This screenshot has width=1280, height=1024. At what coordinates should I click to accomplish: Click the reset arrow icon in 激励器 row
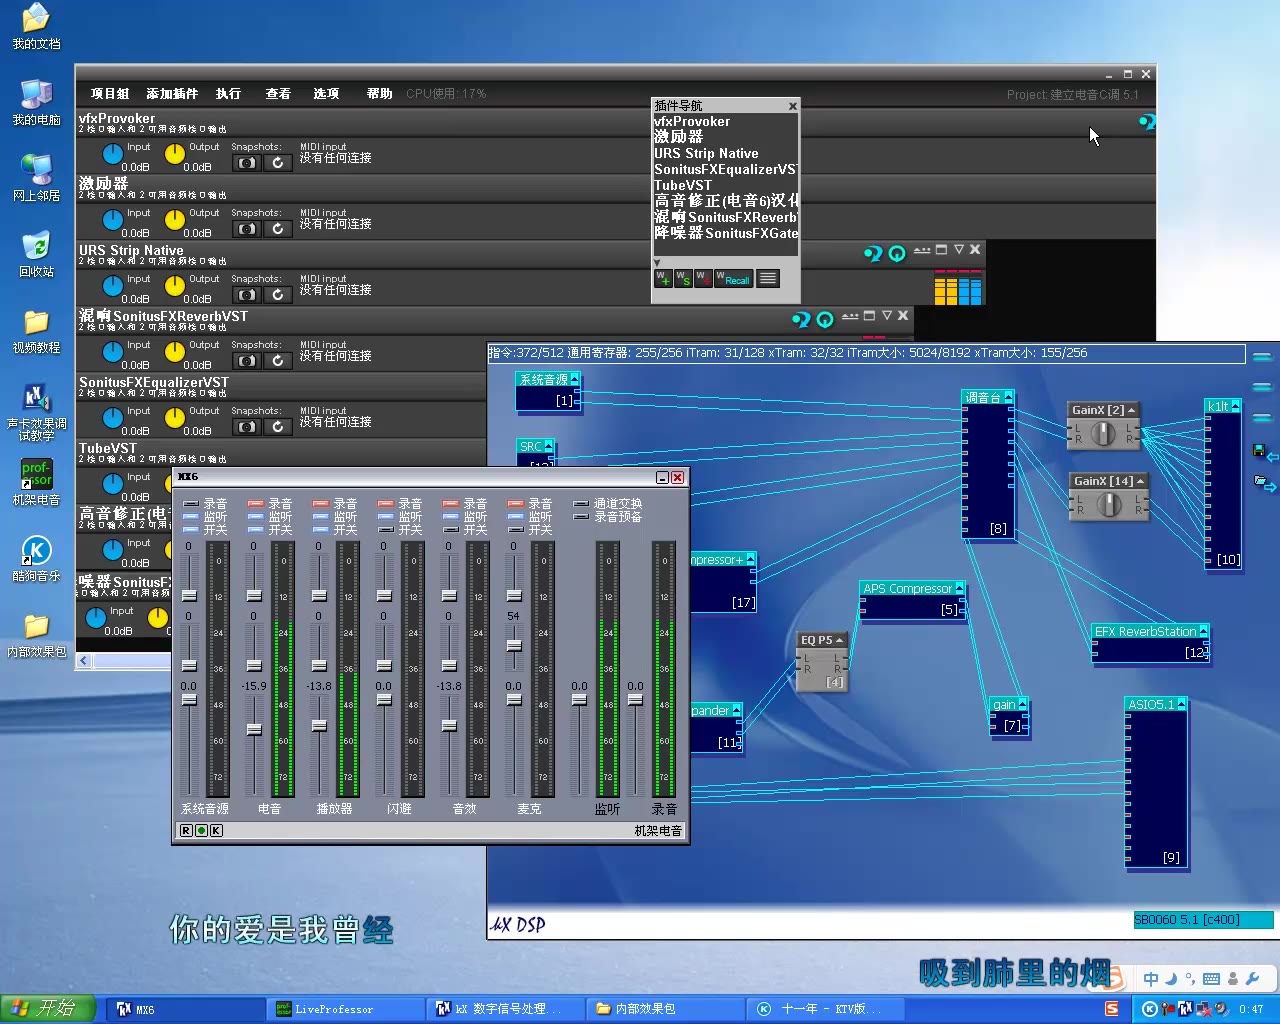(x=278, y=229)
